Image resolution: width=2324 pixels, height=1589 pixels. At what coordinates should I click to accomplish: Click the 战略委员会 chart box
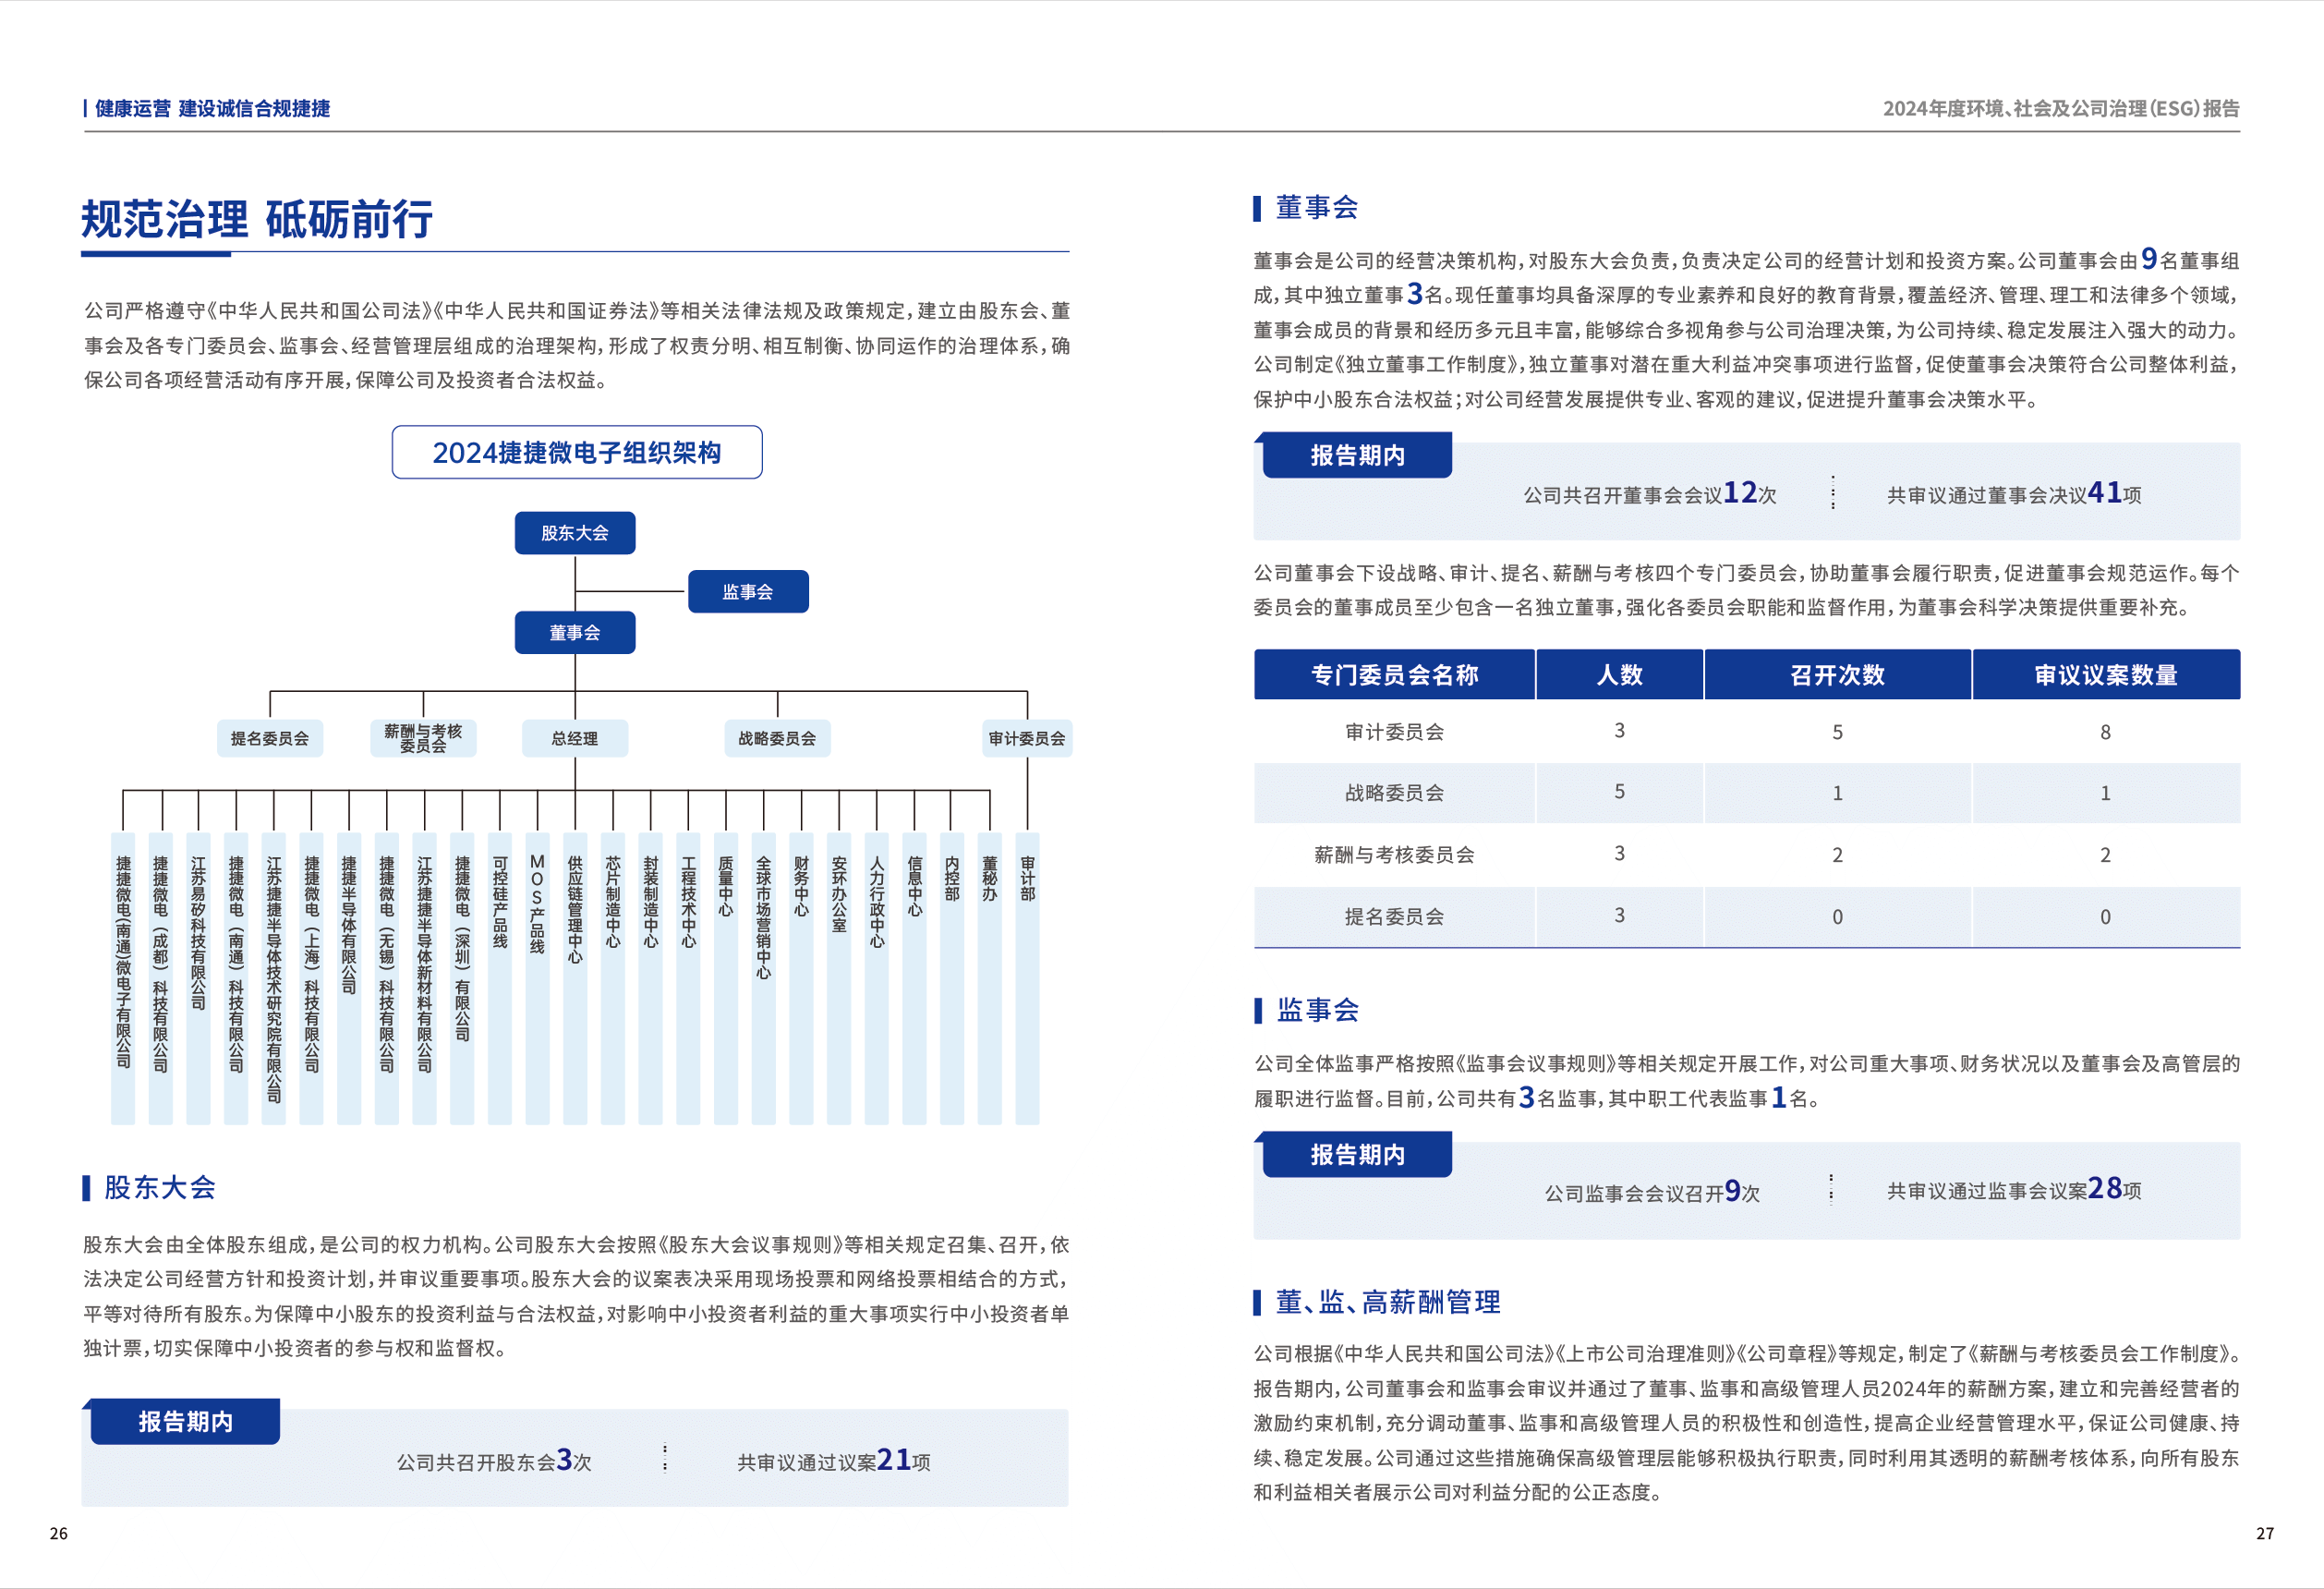777,738
